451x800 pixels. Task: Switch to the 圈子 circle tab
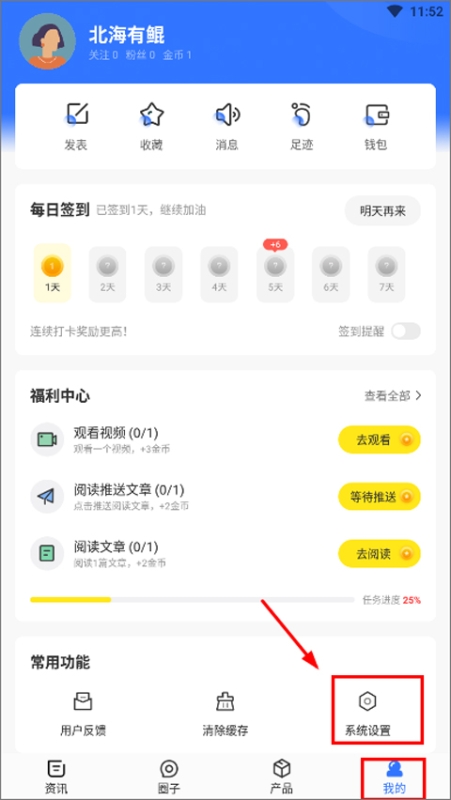tap(169, 778)
